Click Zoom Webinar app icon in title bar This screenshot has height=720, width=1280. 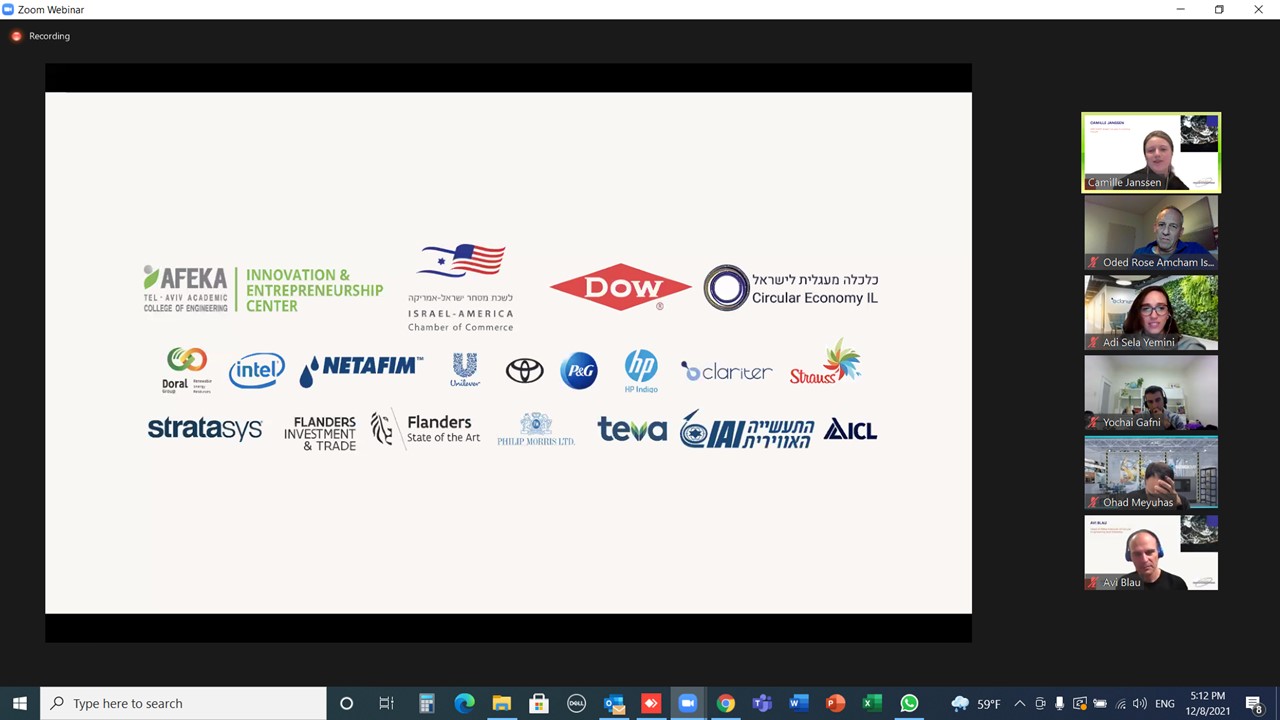click(x=8, y=9)
